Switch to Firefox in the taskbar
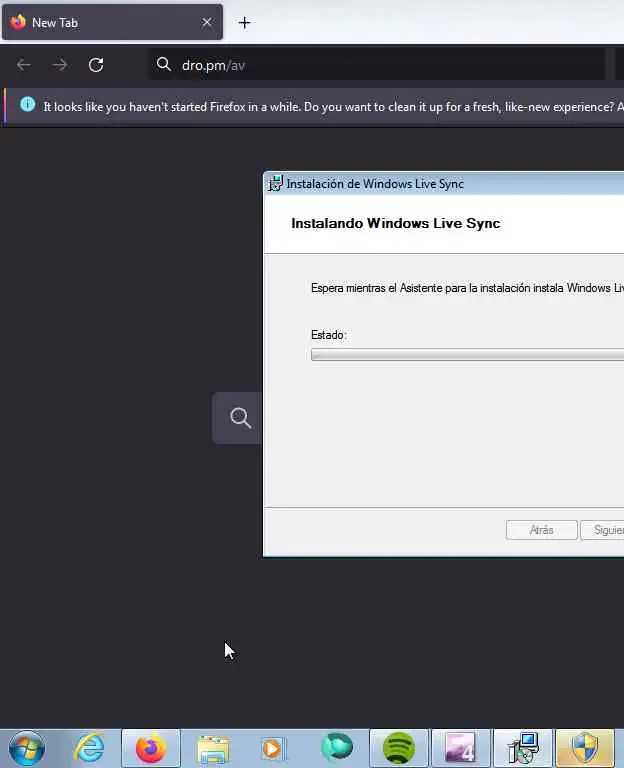 pos(151,748)
